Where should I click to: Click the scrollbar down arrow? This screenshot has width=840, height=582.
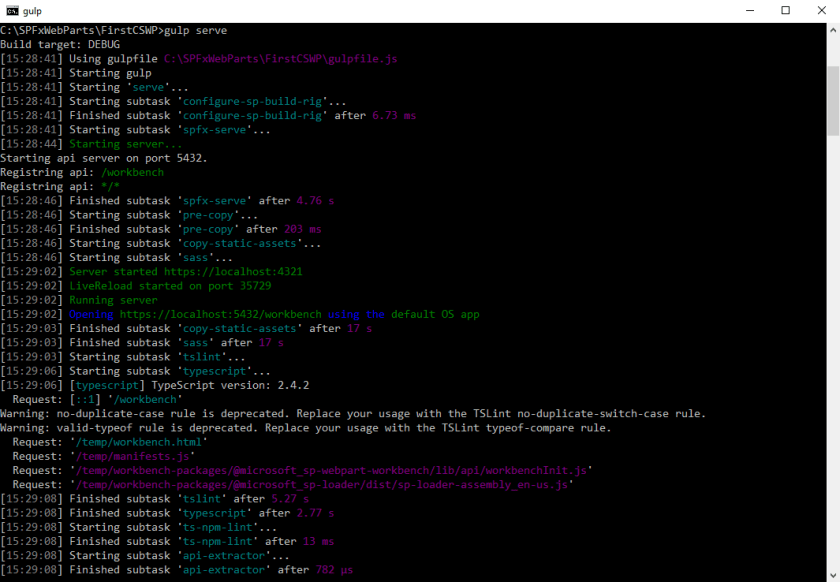point(832,573)
